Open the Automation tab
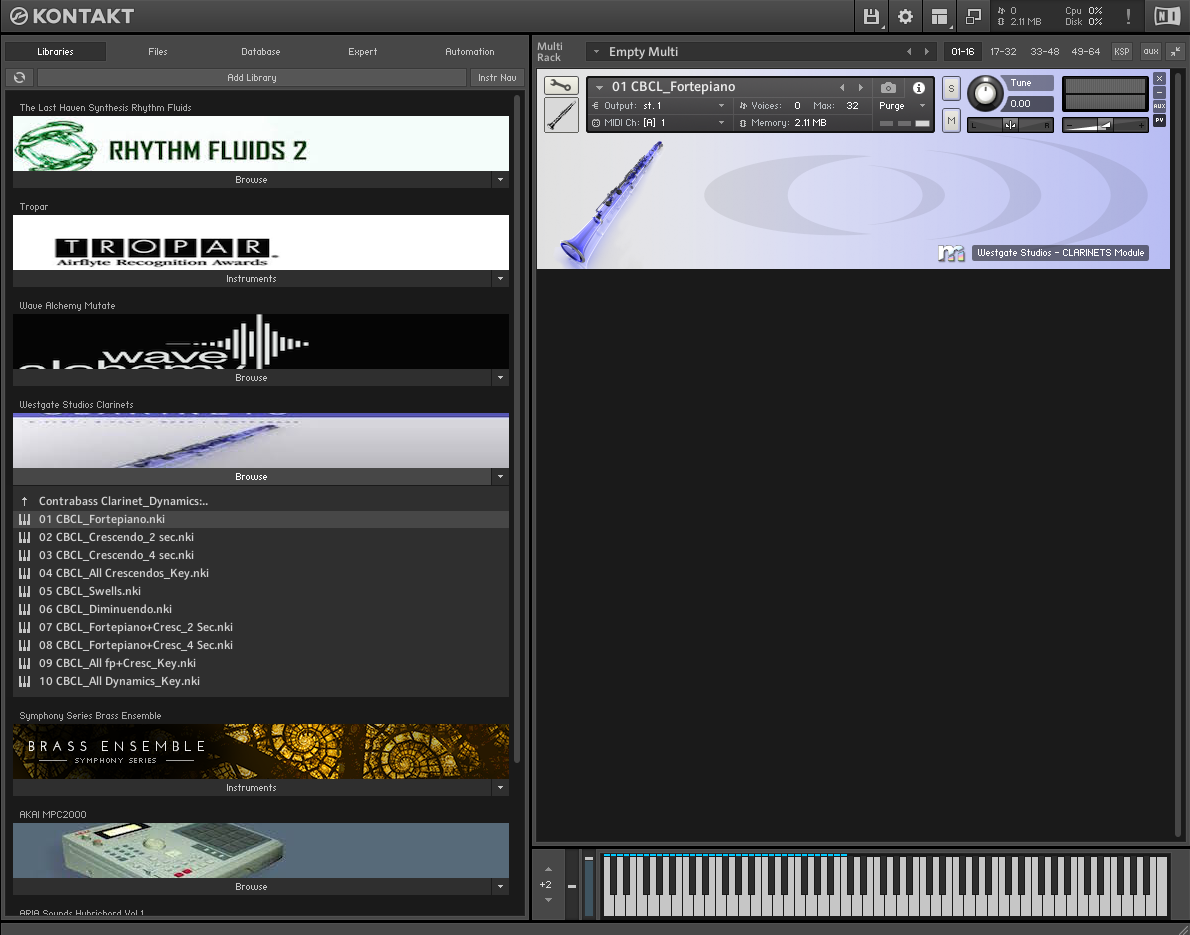 470,52
